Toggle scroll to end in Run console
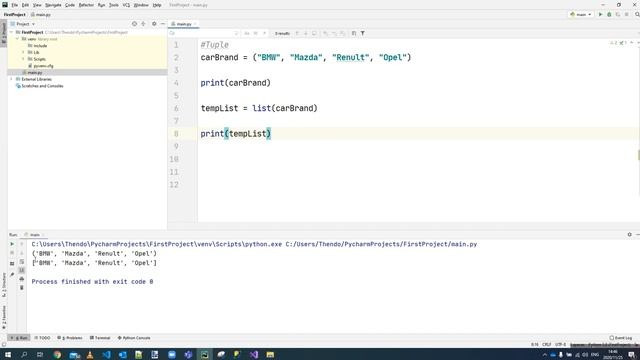 click(22, 270)
